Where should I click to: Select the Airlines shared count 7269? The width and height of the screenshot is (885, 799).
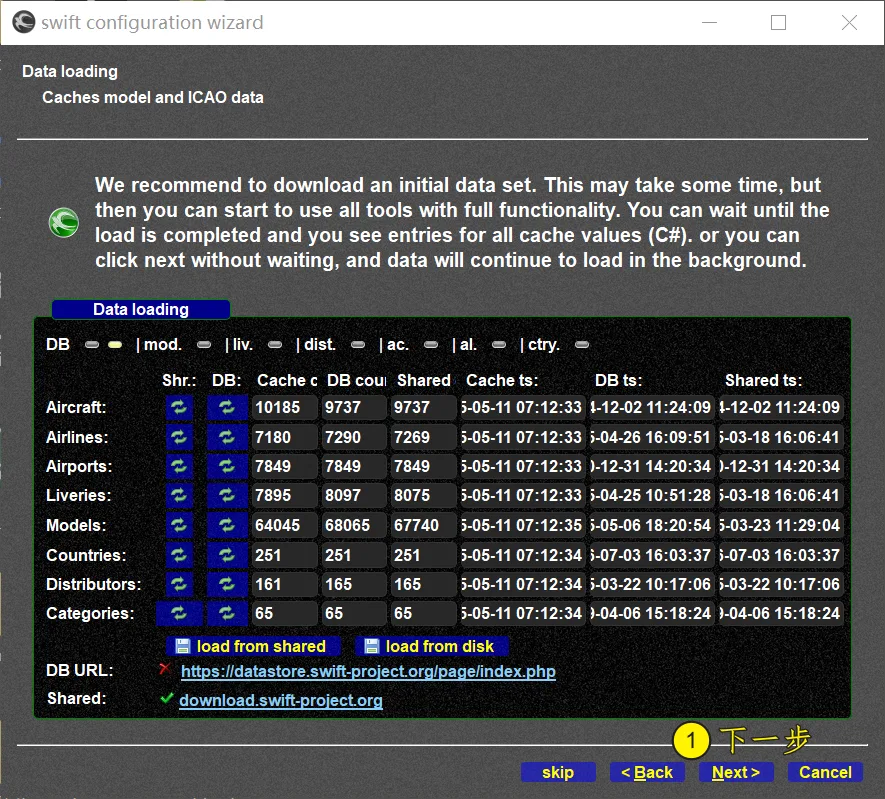tap(423, 437)
